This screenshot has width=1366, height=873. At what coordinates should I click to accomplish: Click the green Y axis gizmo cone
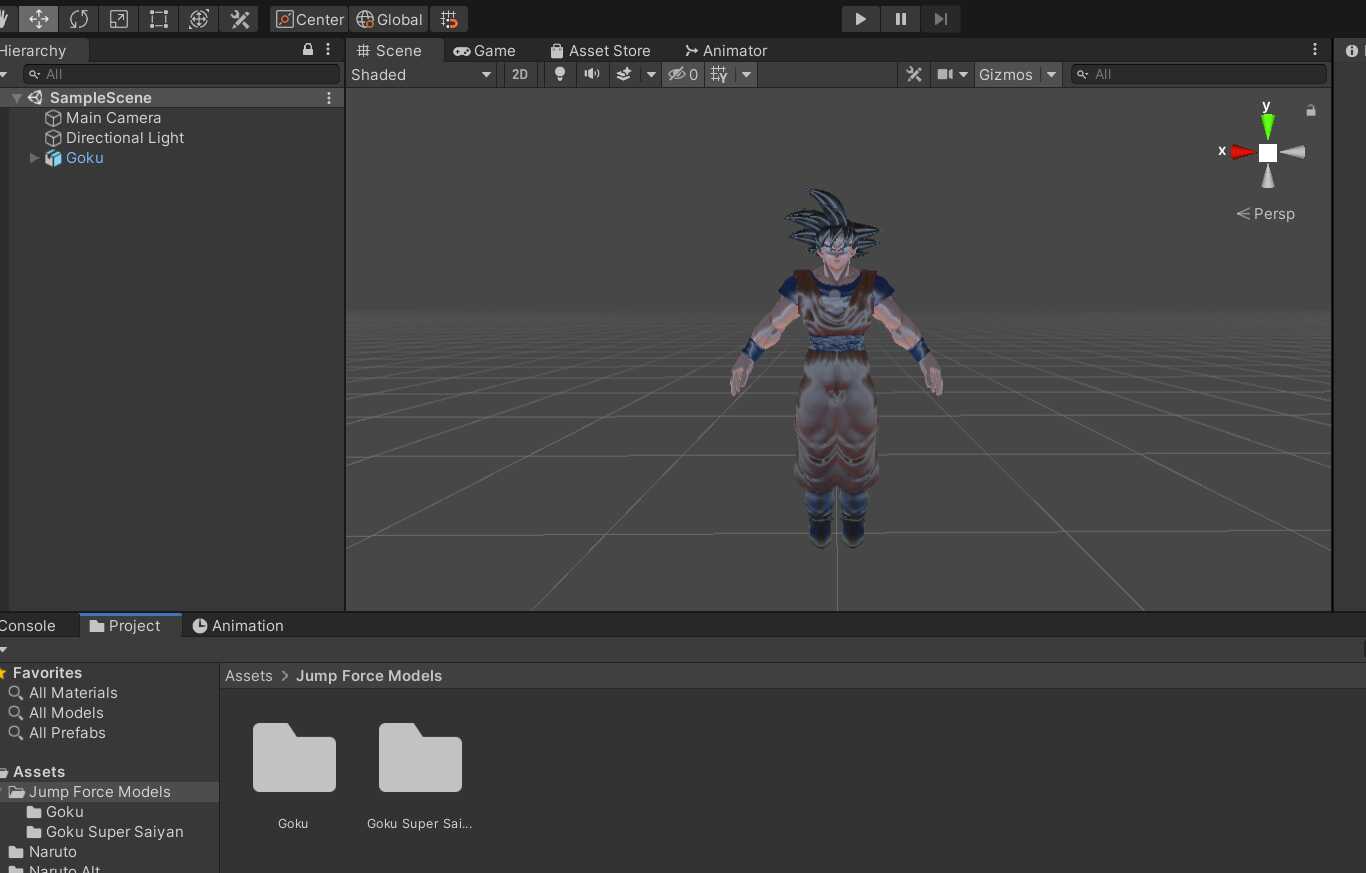[1268, 125]
